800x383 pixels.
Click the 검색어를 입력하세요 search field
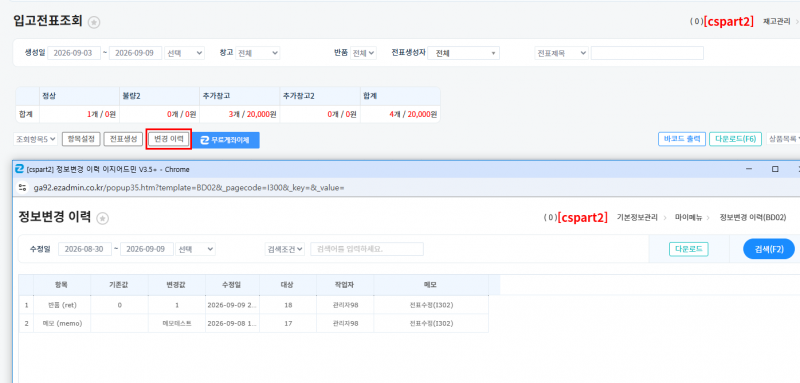367,249
